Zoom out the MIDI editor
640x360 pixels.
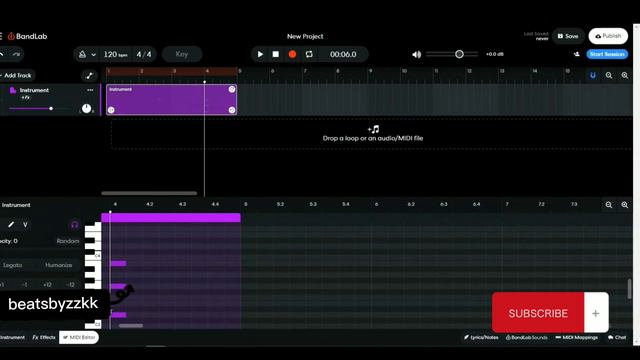point(609,205)
